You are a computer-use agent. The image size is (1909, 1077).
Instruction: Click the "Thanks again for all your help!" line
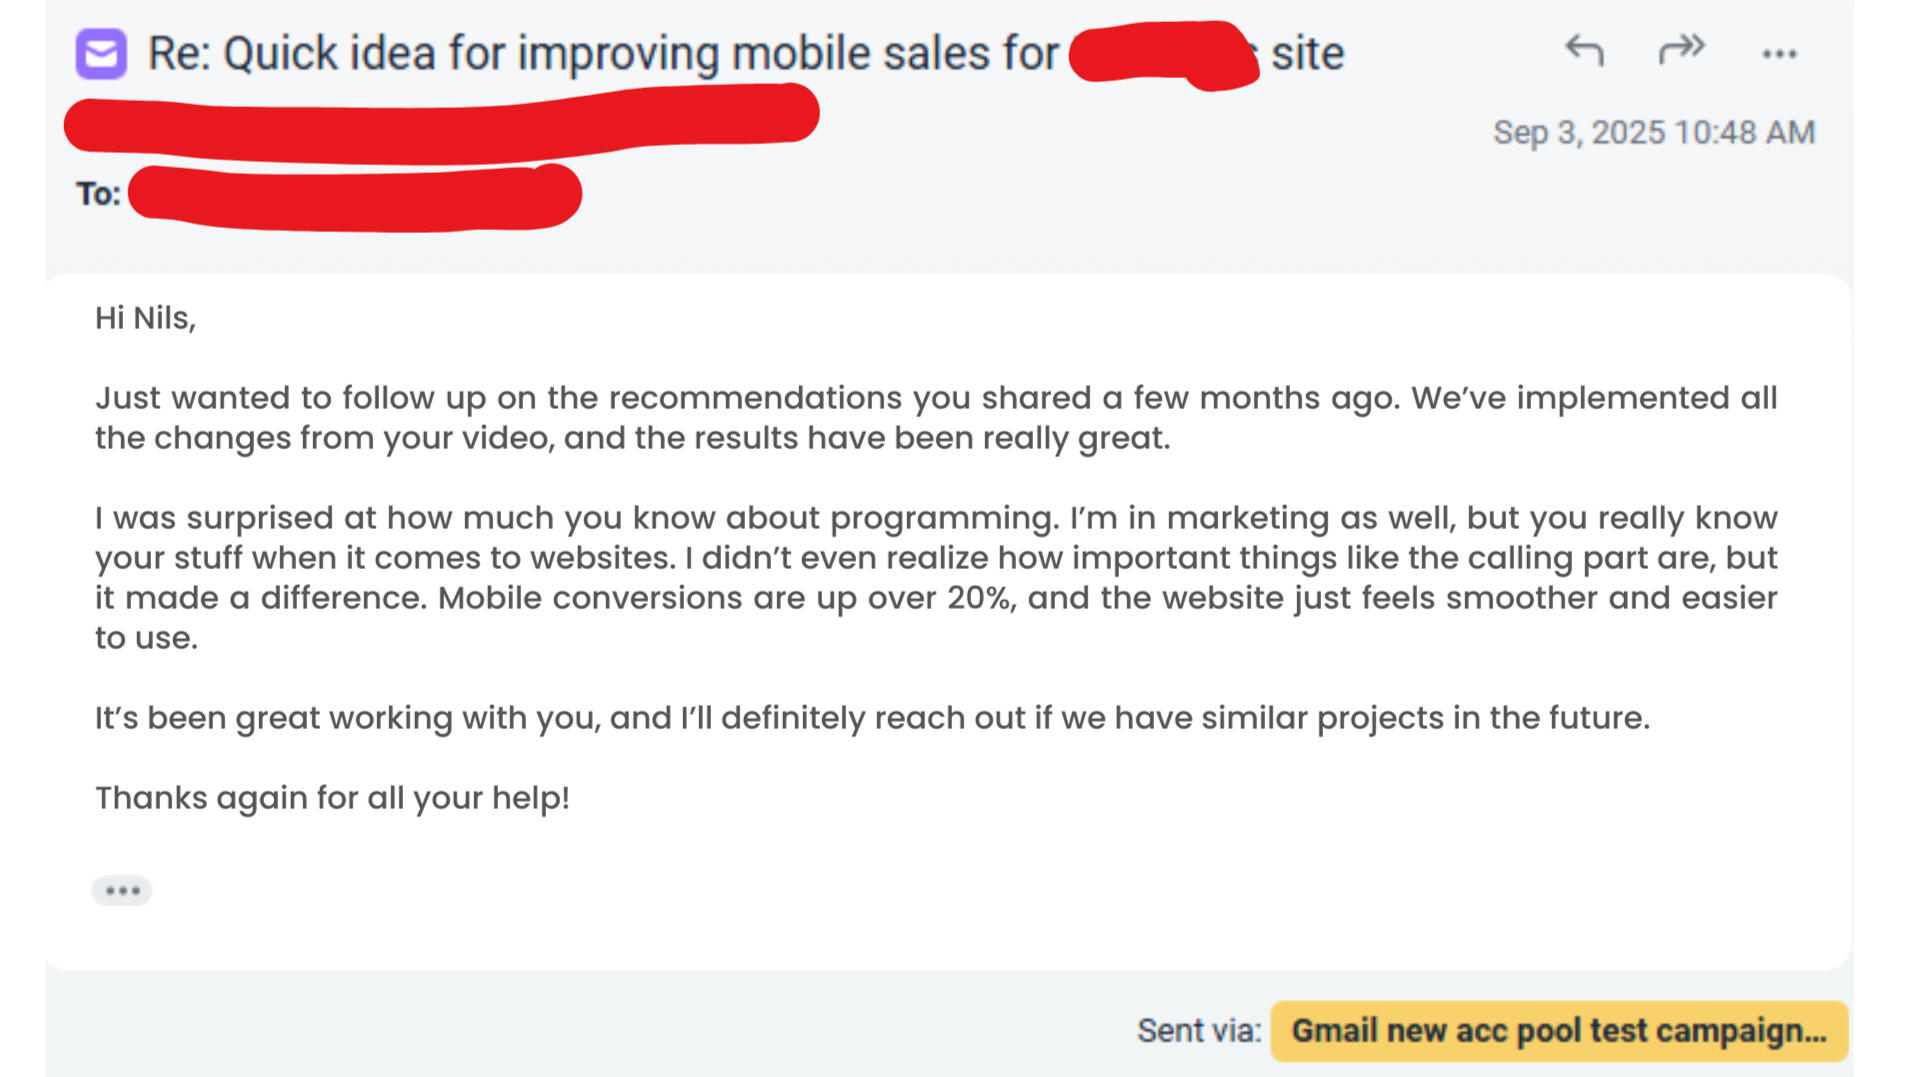click(332, 798)
